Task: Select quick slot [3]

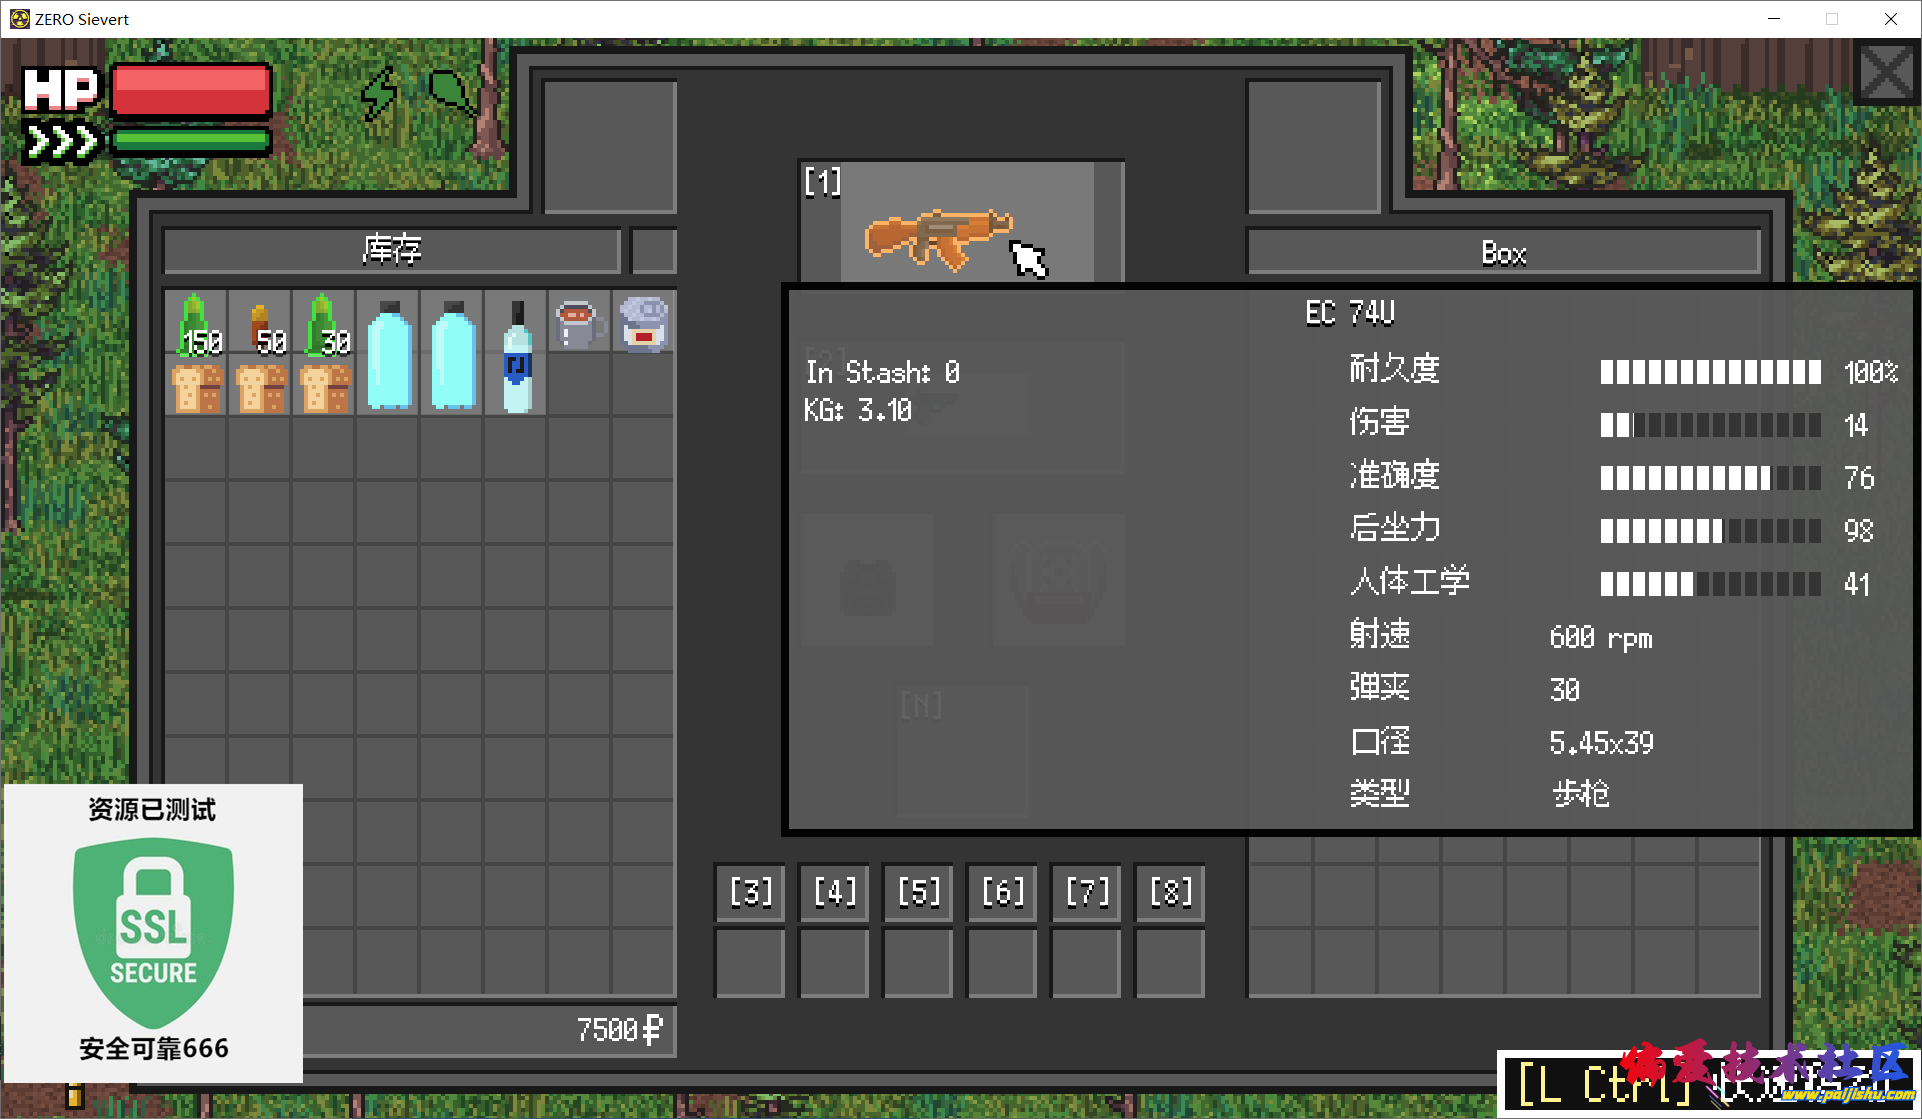Action: tap(750, 891)
